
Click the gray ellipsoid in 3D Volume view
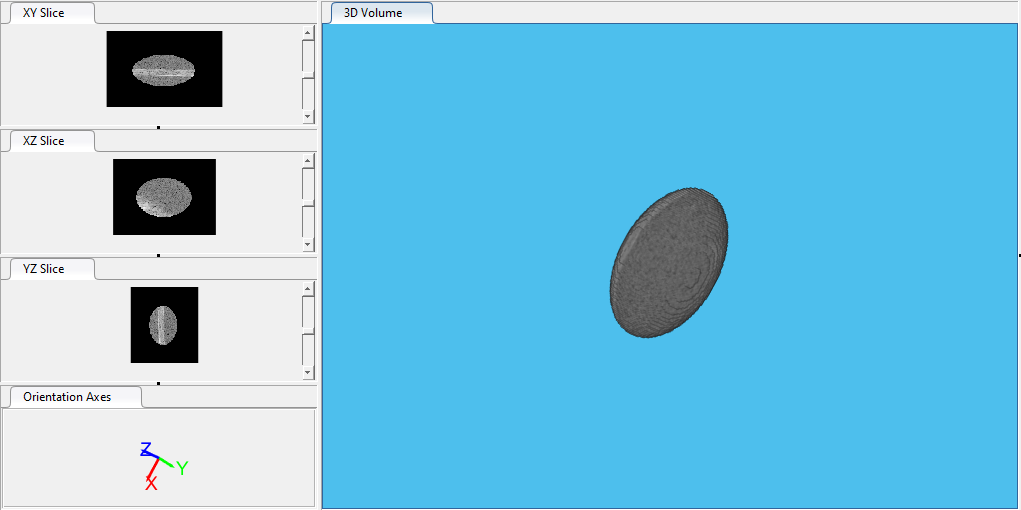coord(669,262)
